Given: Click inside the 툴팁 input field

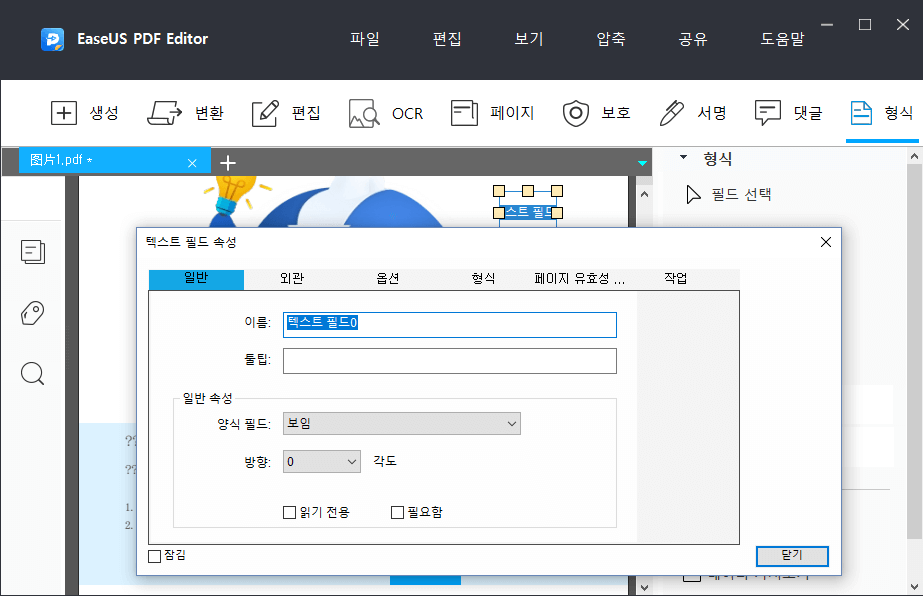Looking at the screenshot, I should pyautogui.click(x=449, y=361).
